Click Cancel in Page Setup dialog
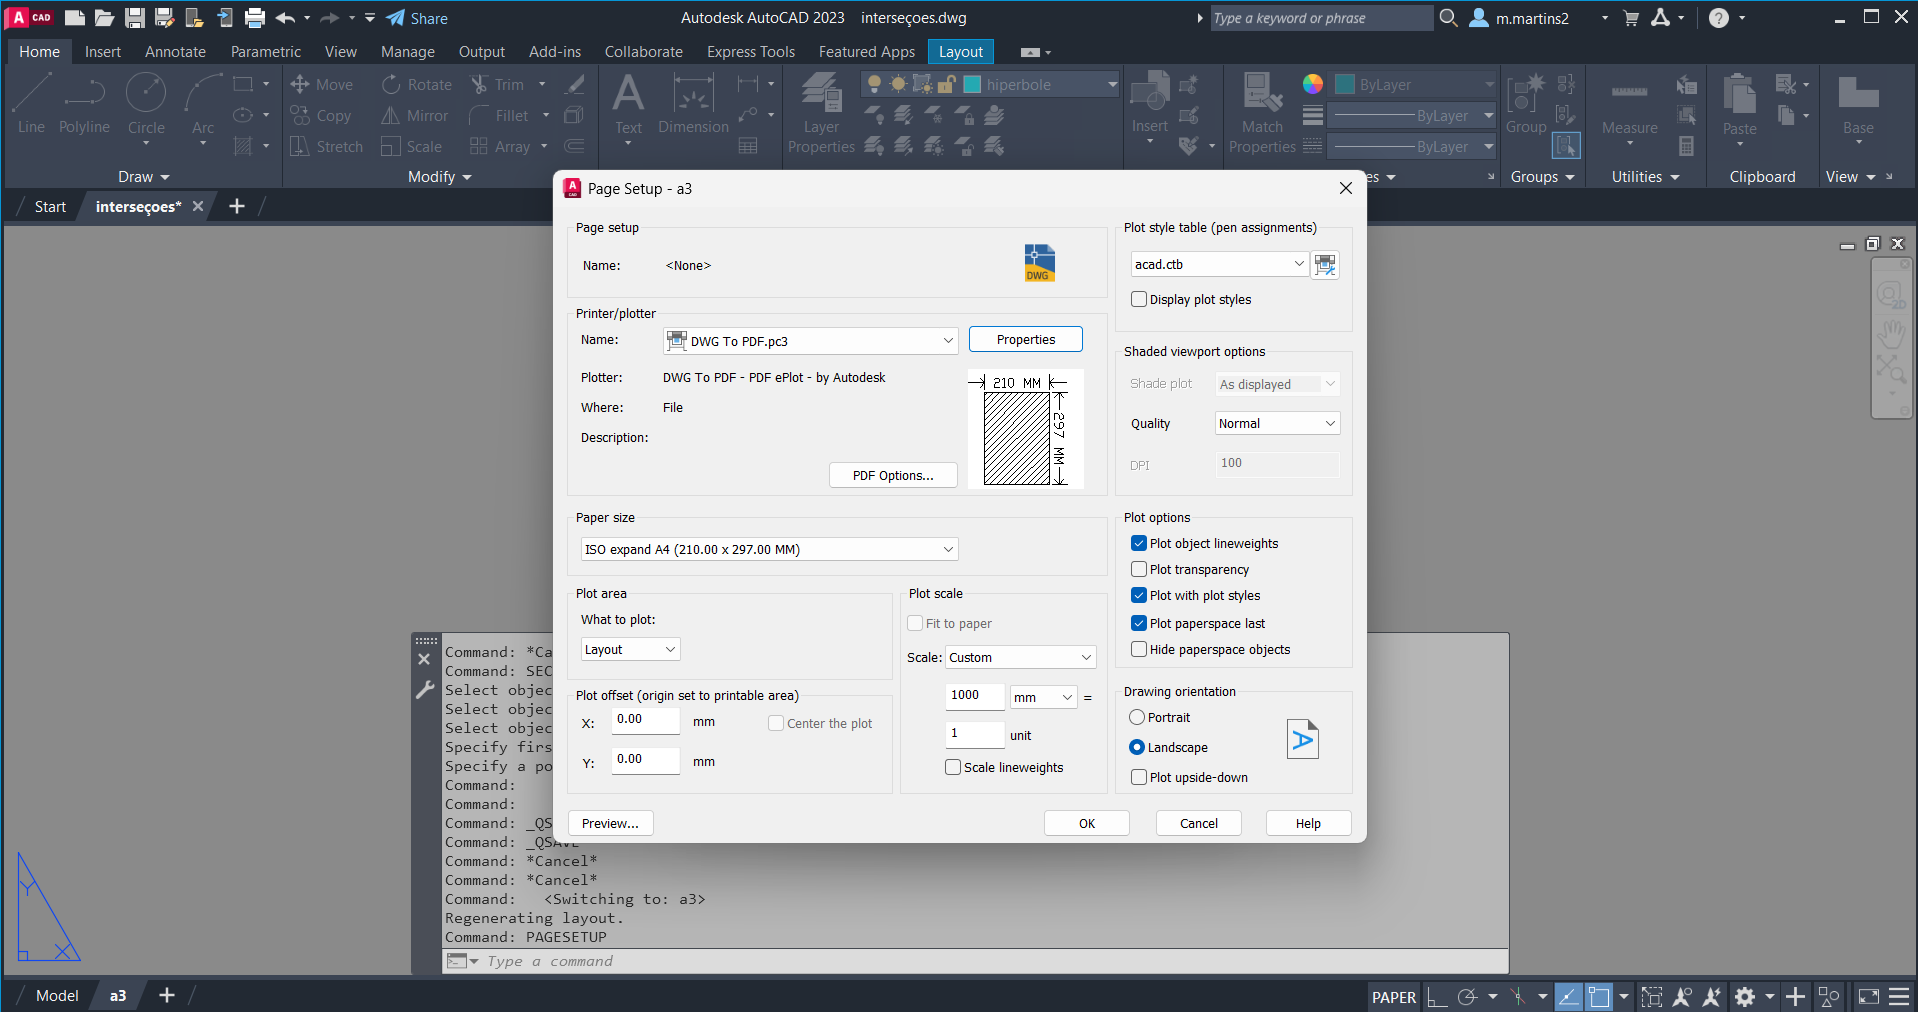Image resolution: width=1918 pixels, height=1012 pixels. (x=1199, y=823)
